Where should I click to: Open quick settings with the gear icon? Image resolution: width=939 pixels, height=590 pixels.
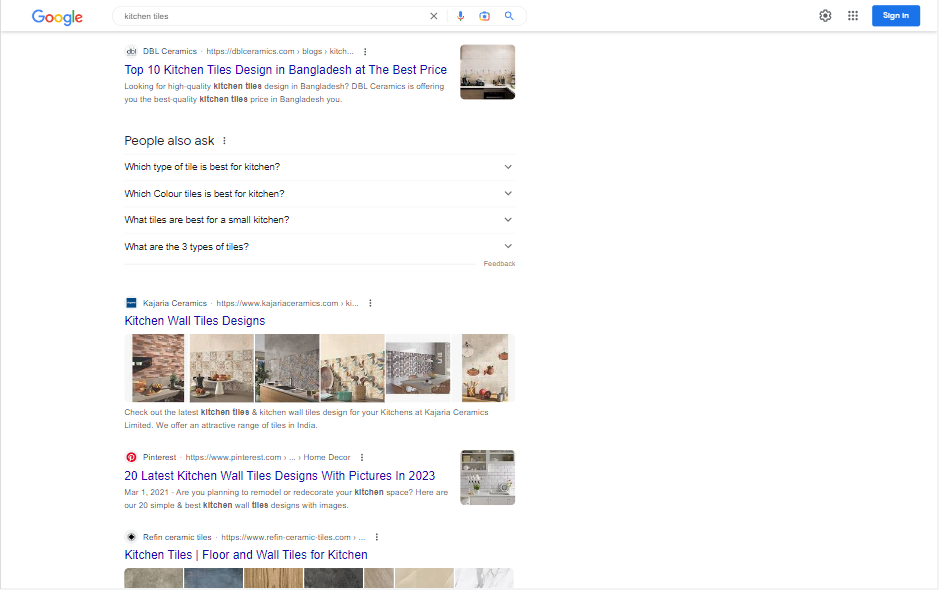pos(825,15)
